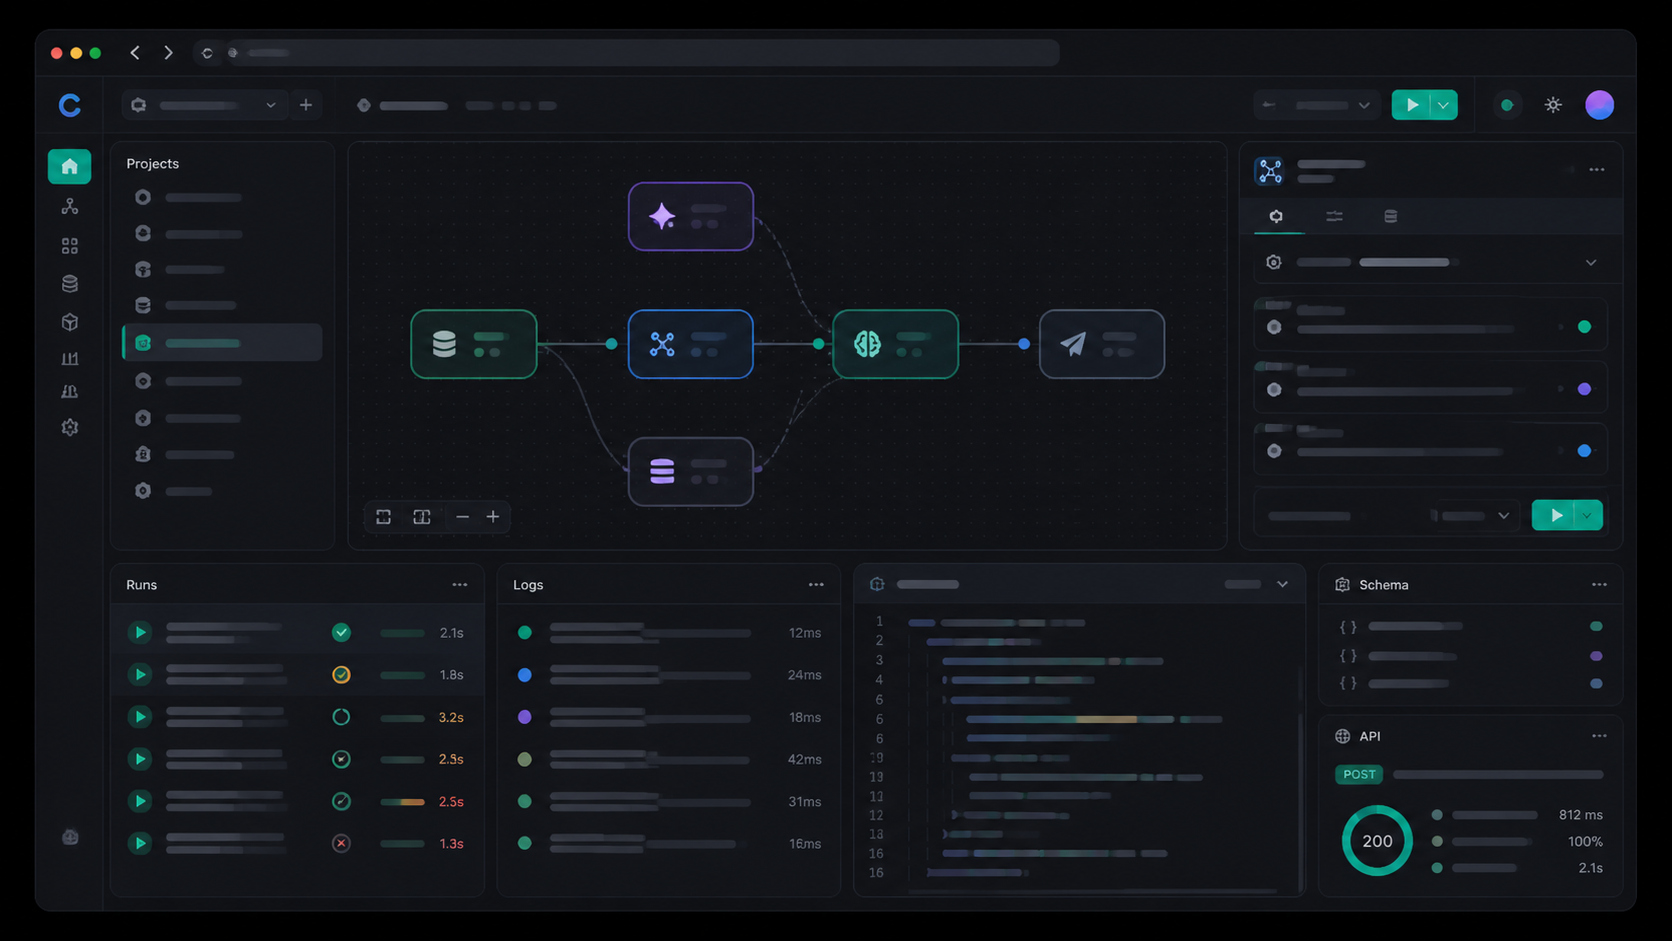Click the blue C app logo

69,105
